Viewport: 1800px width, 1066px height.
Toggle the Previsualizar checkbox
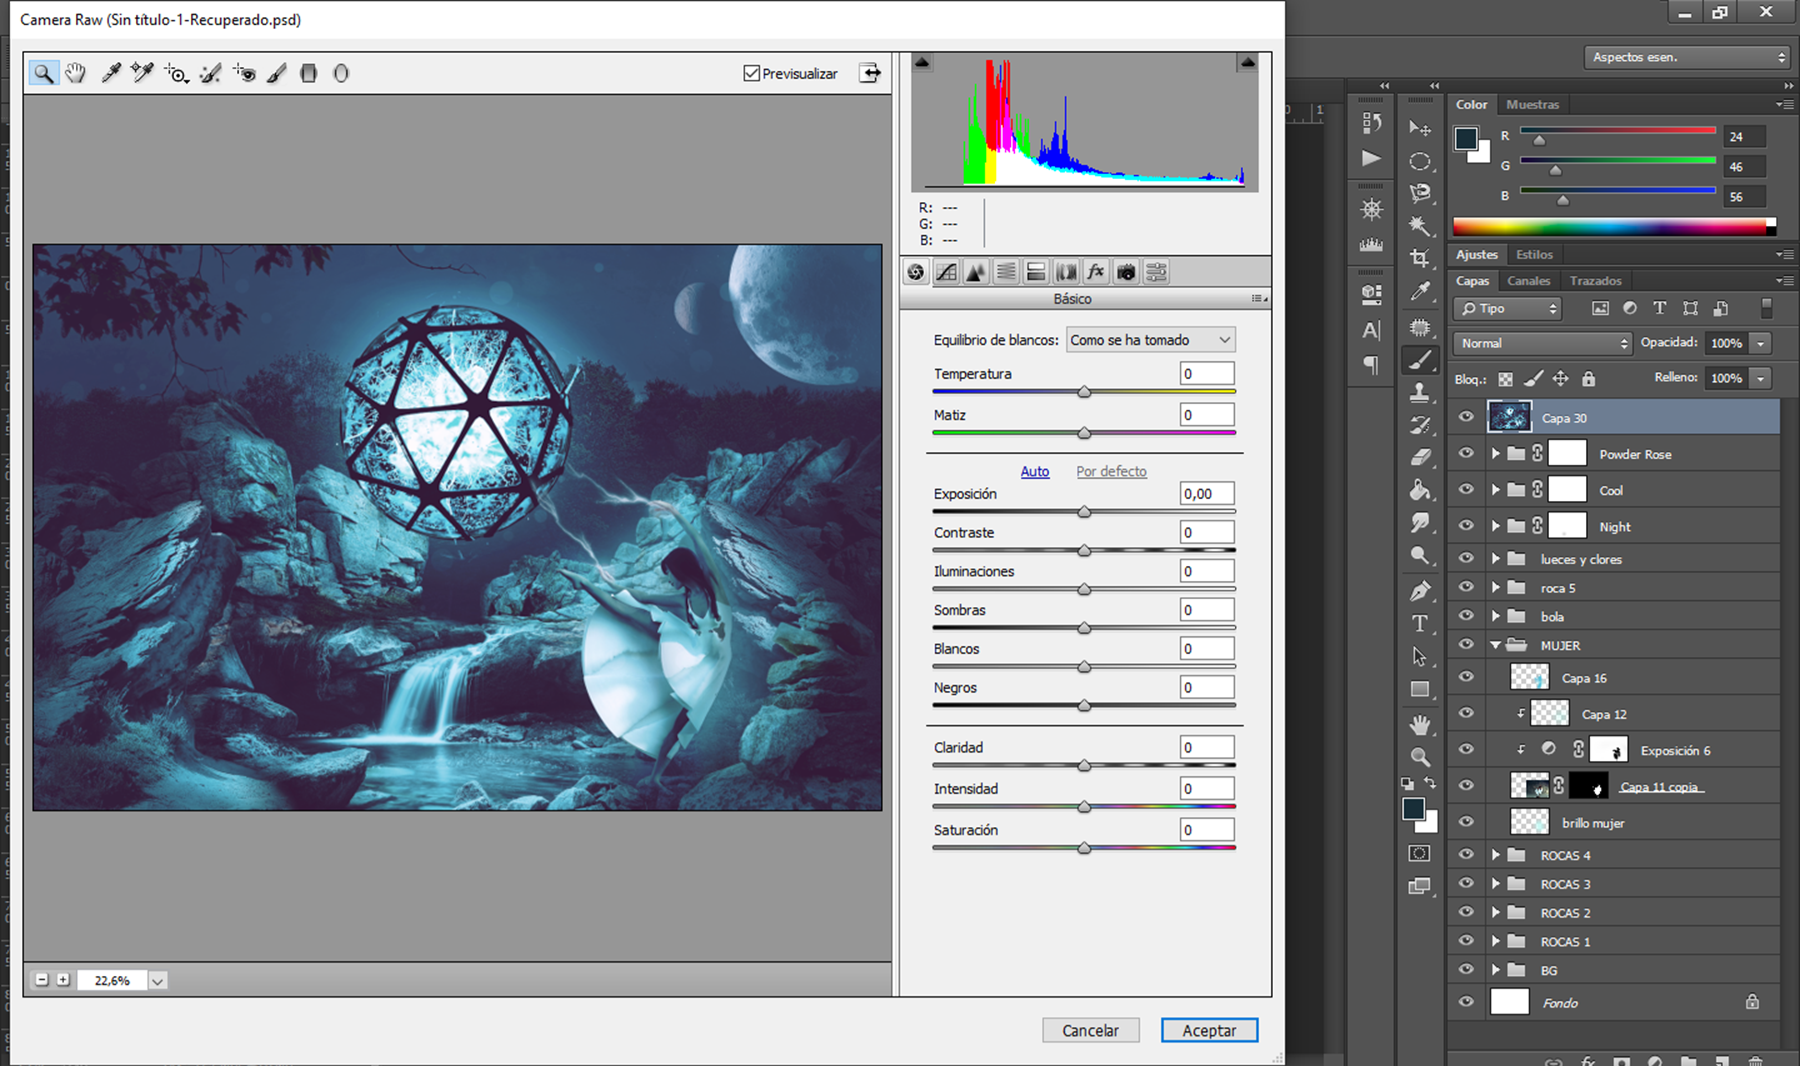tap(752, 73)
